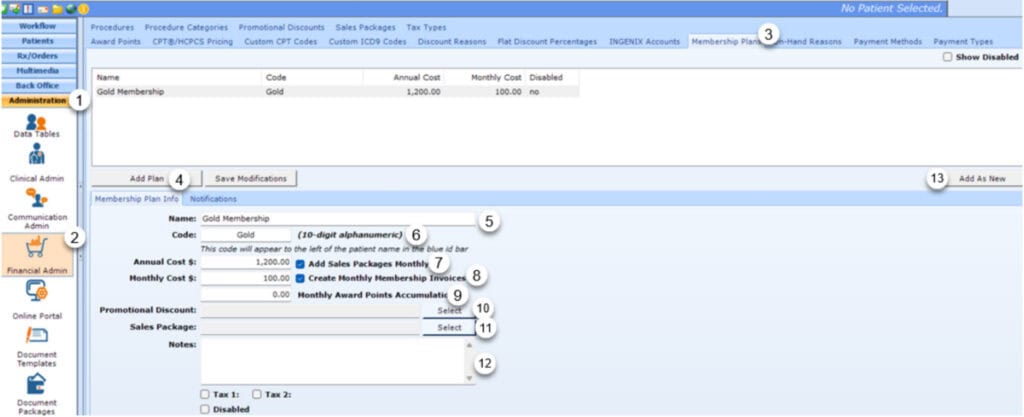Enable the Tax 1 checkbox
The height and width of the screenshot is (417, 1024).
(206, 394)
